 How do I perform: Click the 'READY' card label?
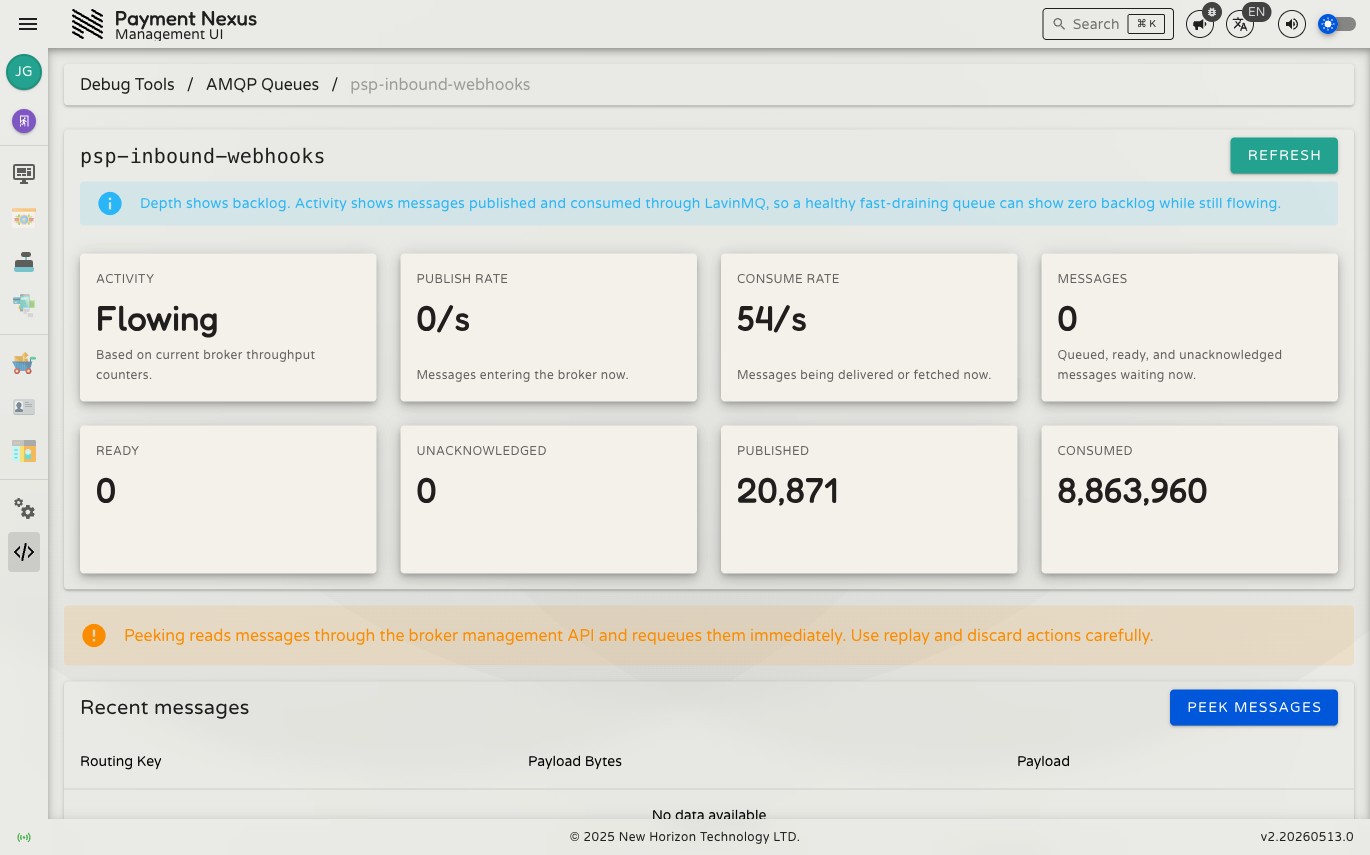[117, 451]
